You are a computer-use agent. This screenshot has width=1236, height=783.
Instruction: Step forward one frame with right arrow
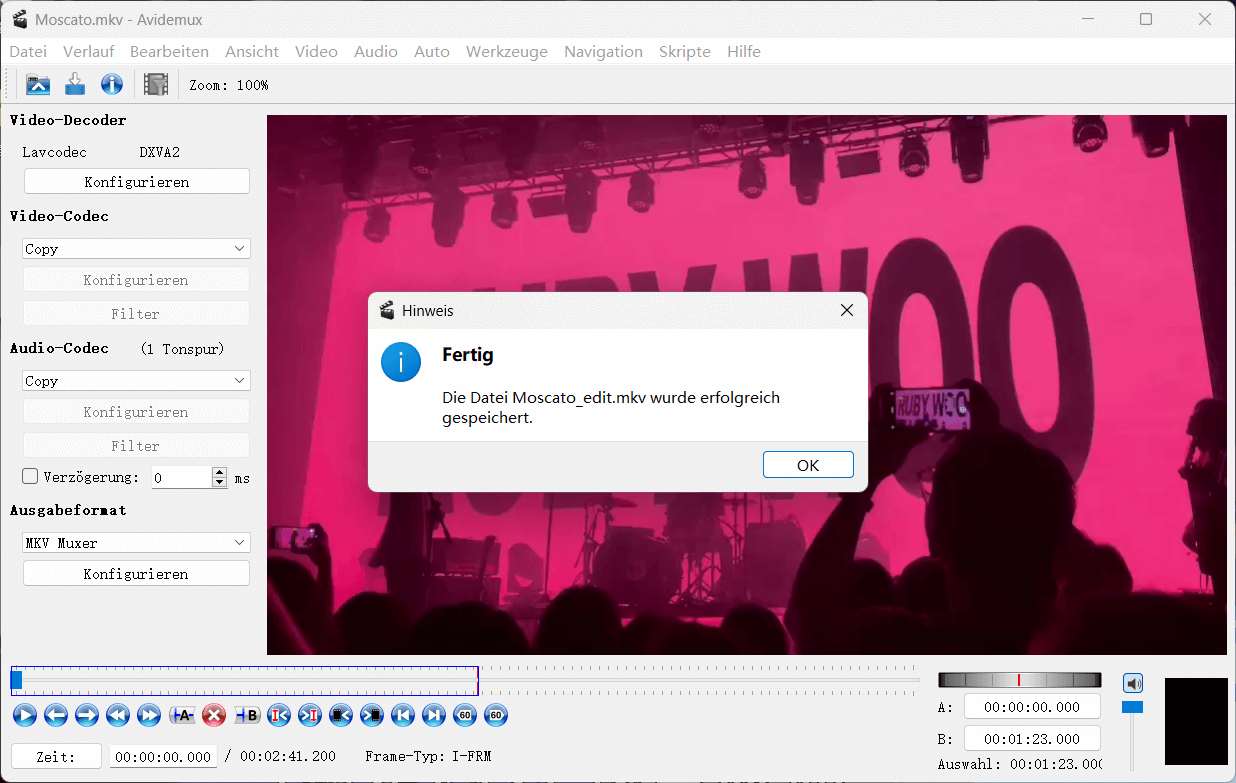pos(87,715)
